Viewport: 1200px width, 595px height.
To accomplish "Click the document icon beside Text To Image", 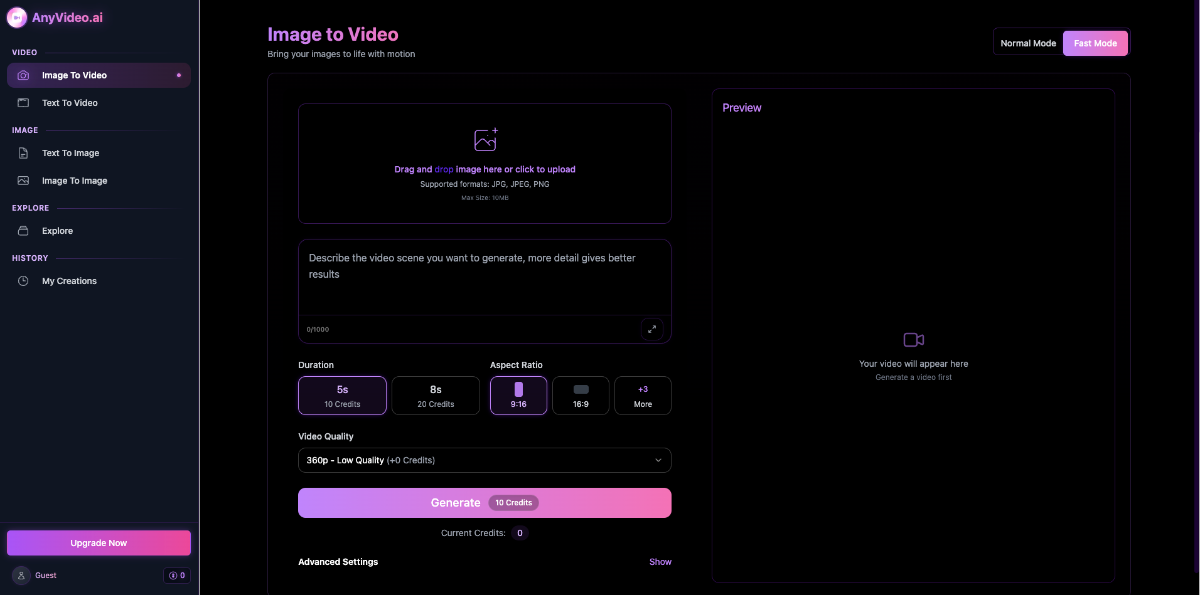I will [x=23, y=153].
